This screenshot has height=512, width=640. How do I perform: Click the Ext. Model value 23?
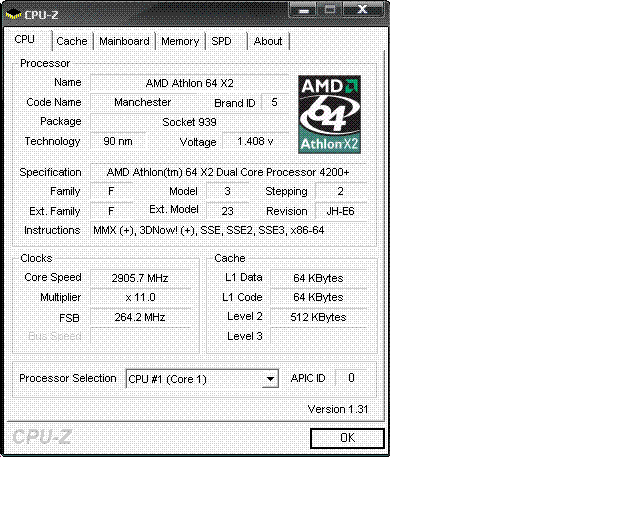pyautogui.click(x=227, y=211)
